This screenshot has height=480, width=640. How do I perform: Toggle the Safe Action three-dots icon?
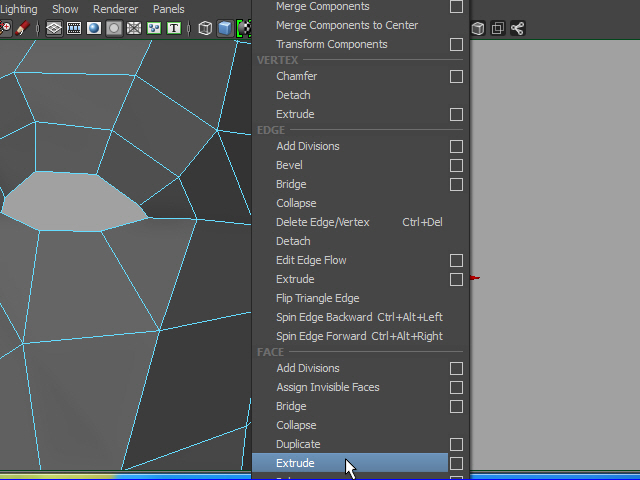[x=154, y=28]
